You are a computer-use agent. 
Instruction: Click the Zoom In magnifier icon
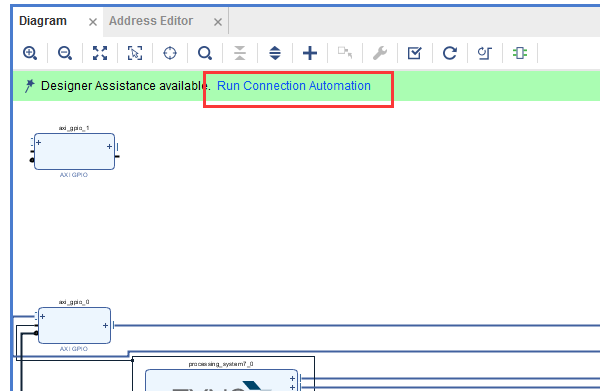pos(30,53)
